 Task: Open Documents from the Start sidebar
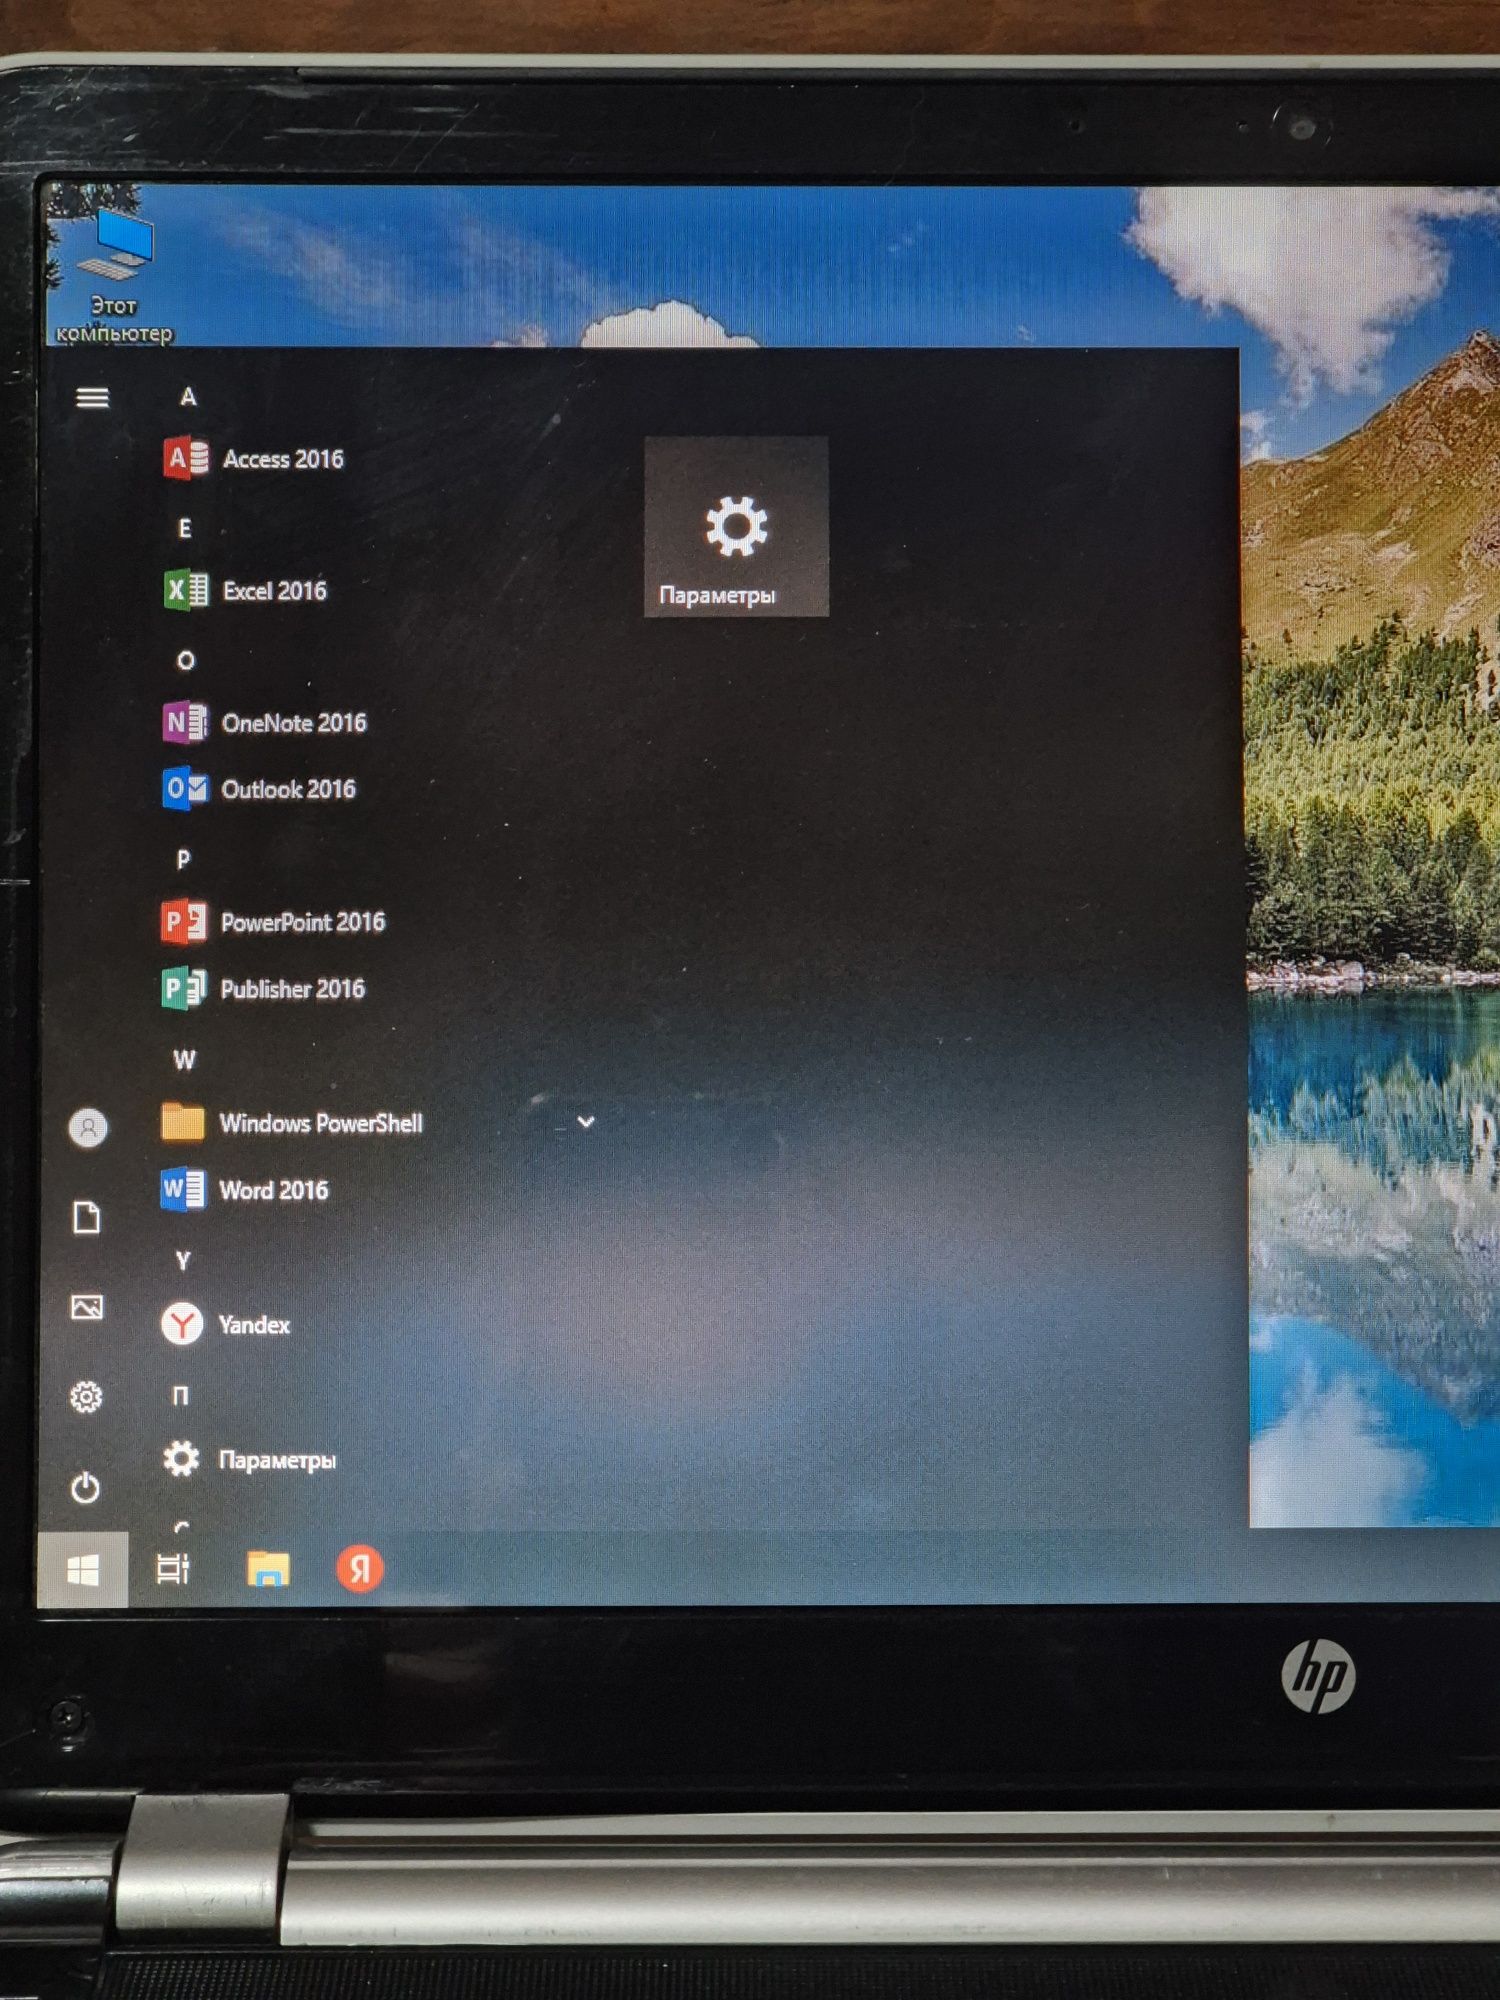[x=87, y=1218]
